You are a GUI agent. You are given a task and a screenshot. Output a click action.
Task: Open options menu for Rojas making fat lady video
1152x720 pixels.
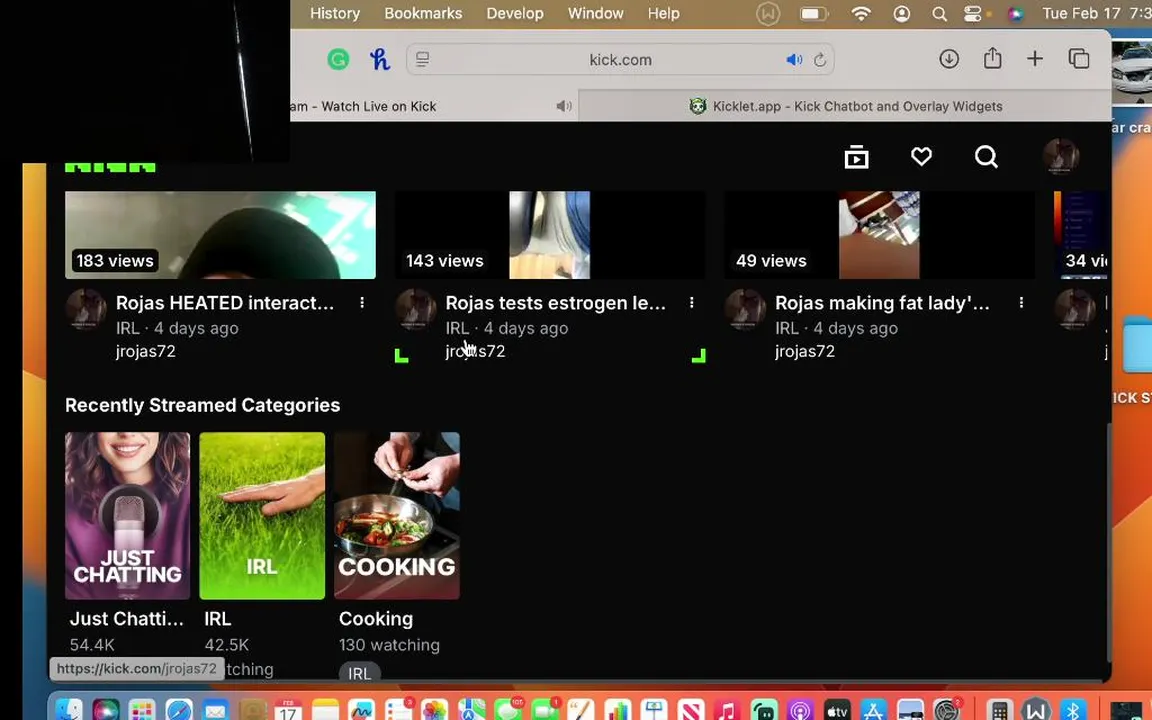pos(1021,303)
